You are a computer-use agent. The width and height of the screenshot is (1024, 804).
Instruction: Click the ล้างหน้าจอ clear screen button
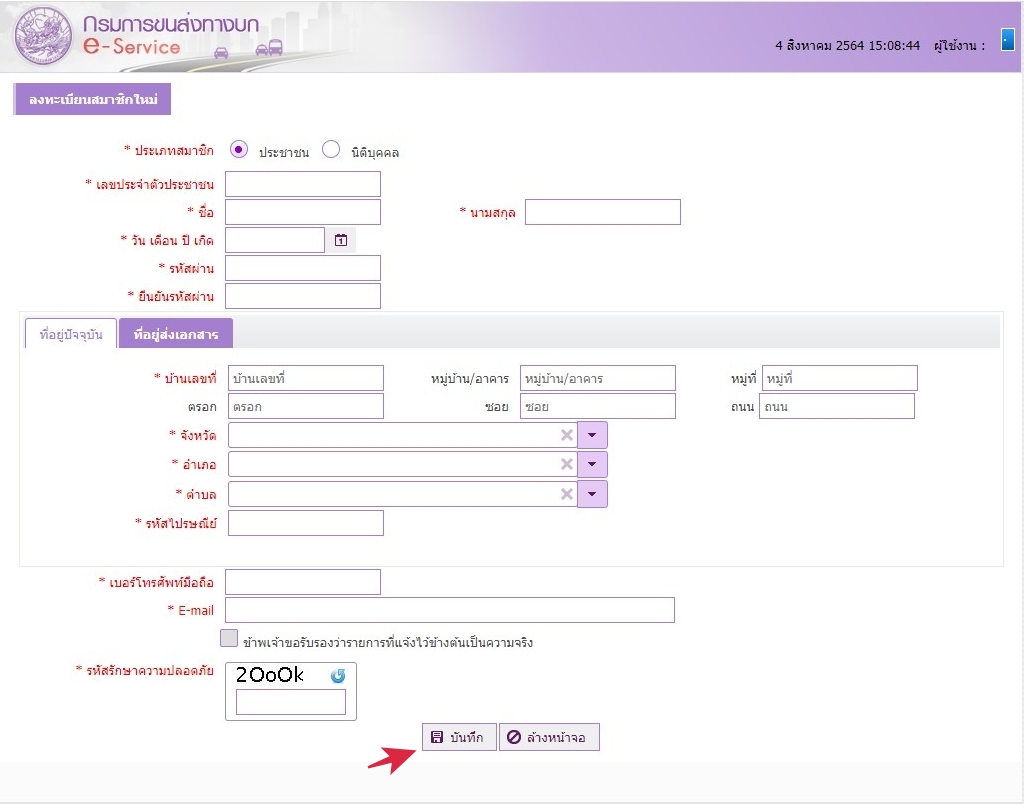[x=549, y=737]
